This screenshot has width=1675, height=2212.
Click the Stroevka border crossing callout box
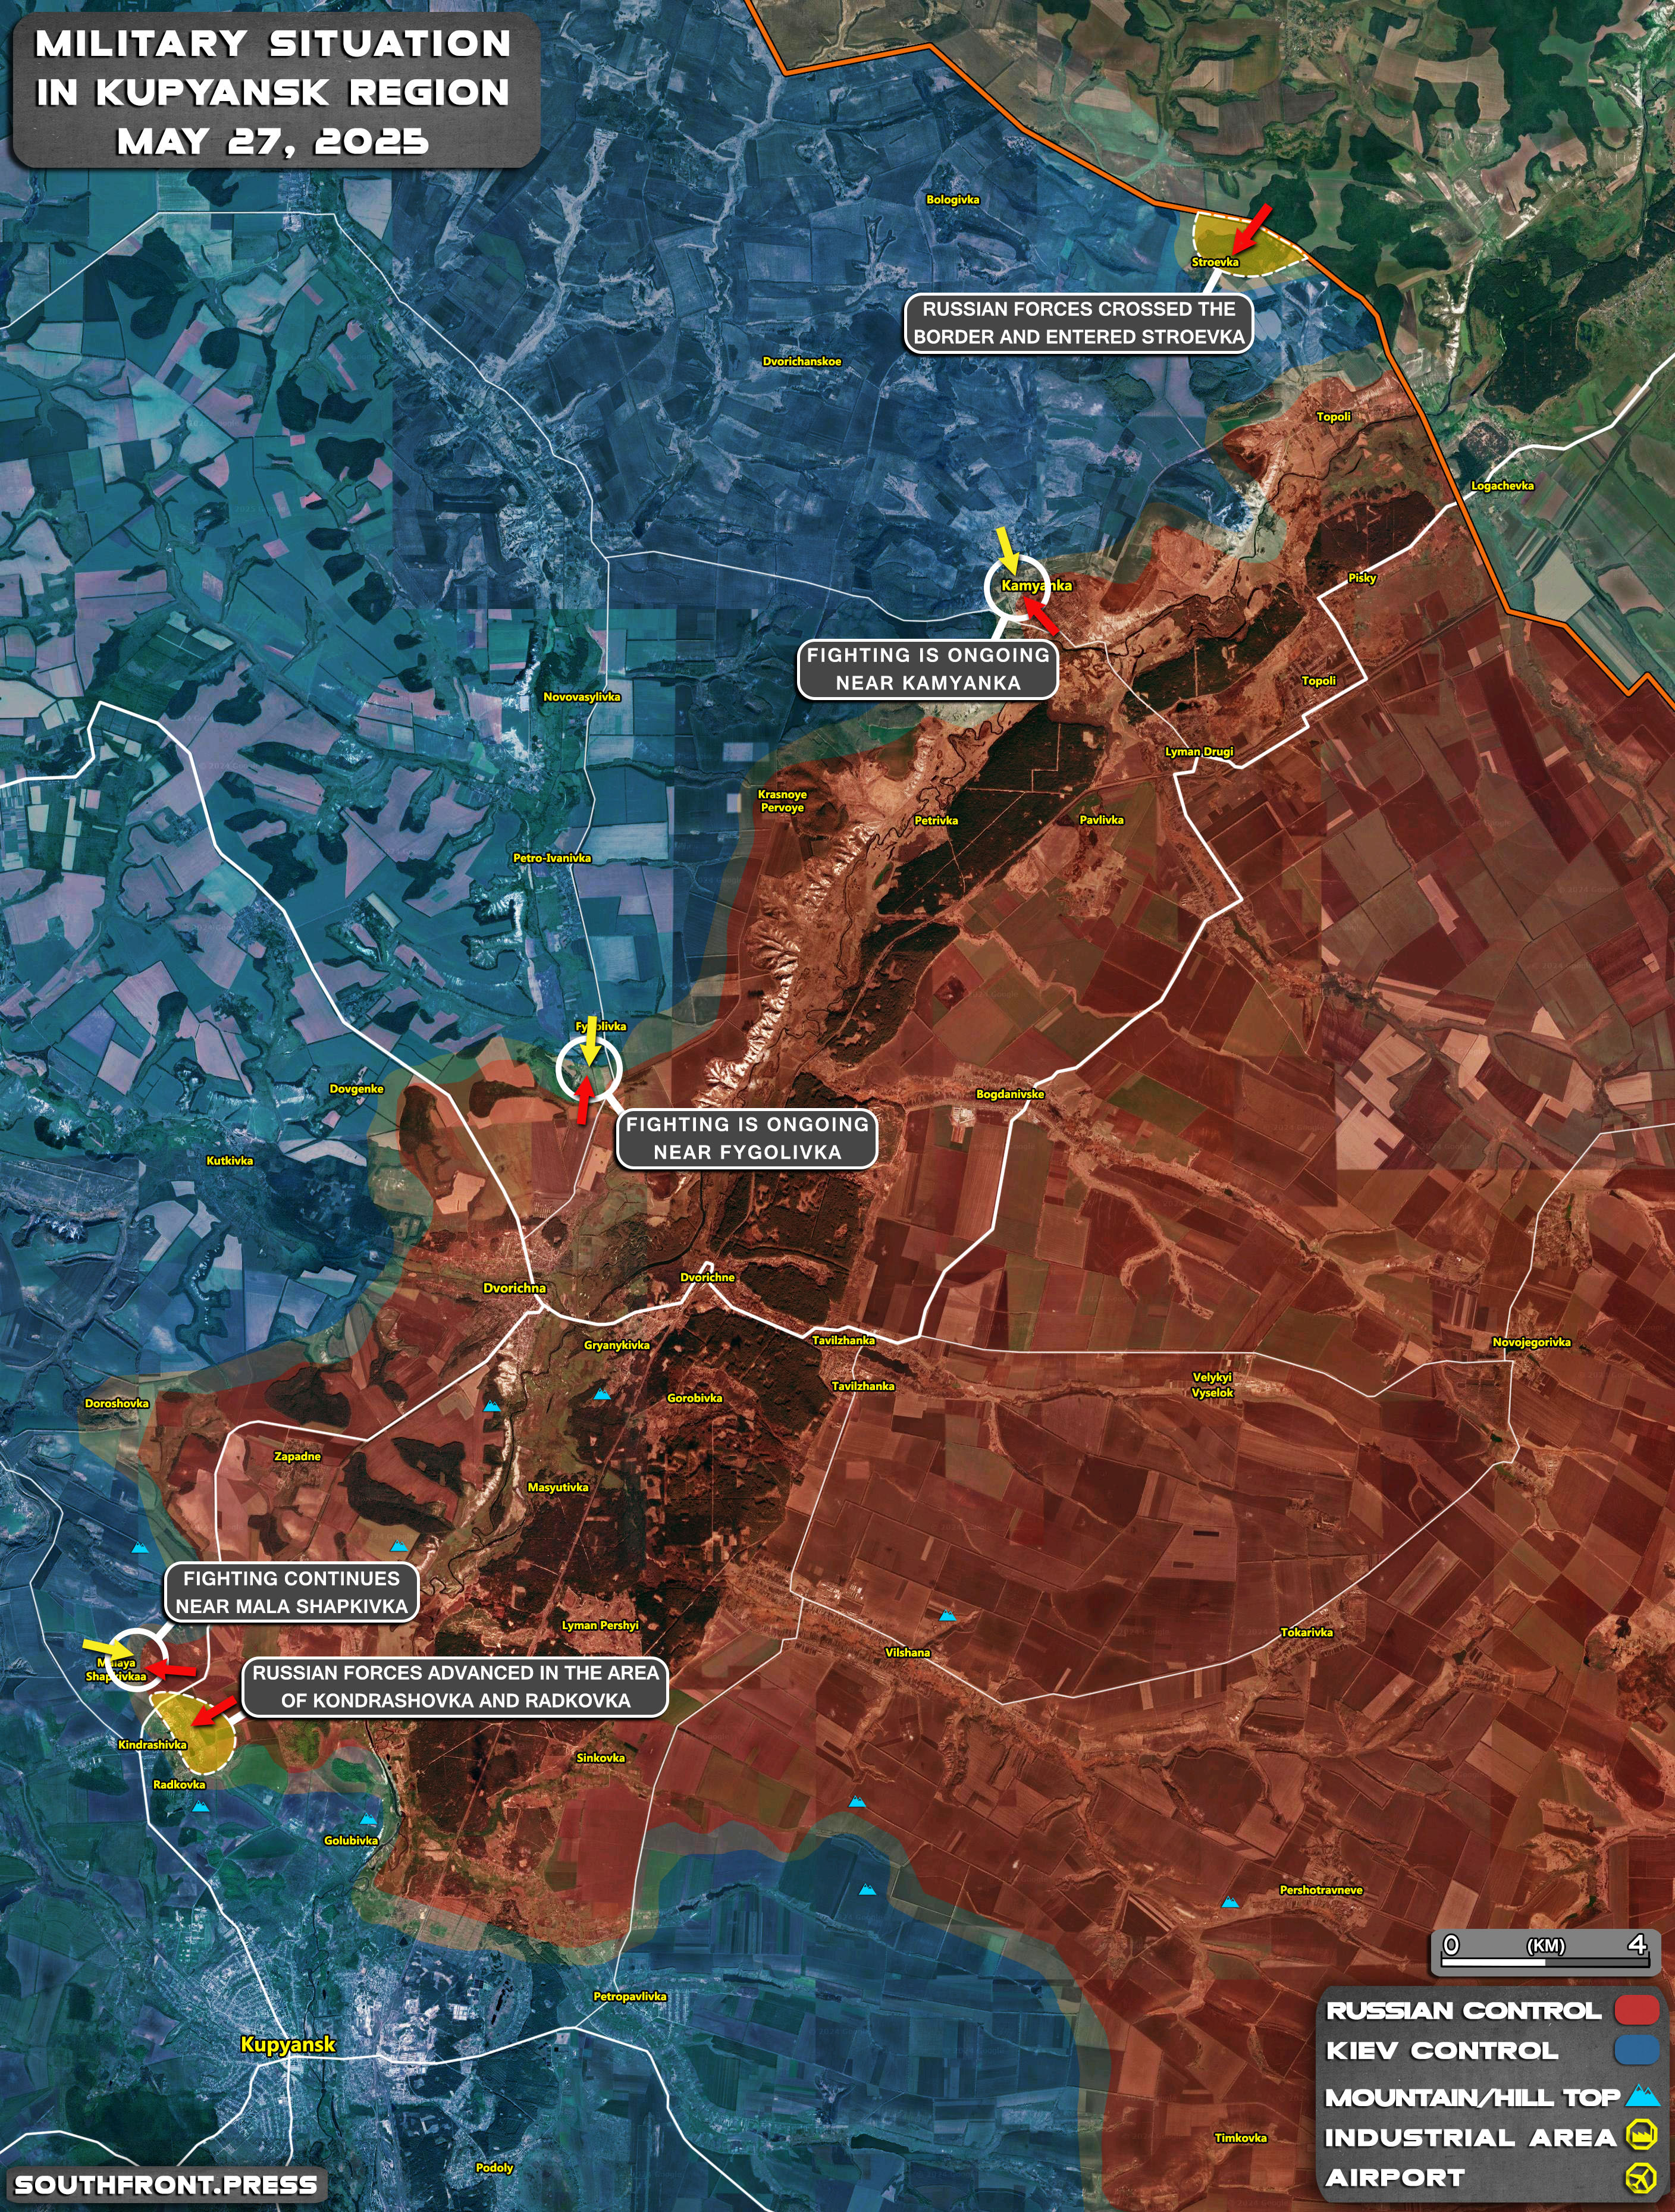1078,323
